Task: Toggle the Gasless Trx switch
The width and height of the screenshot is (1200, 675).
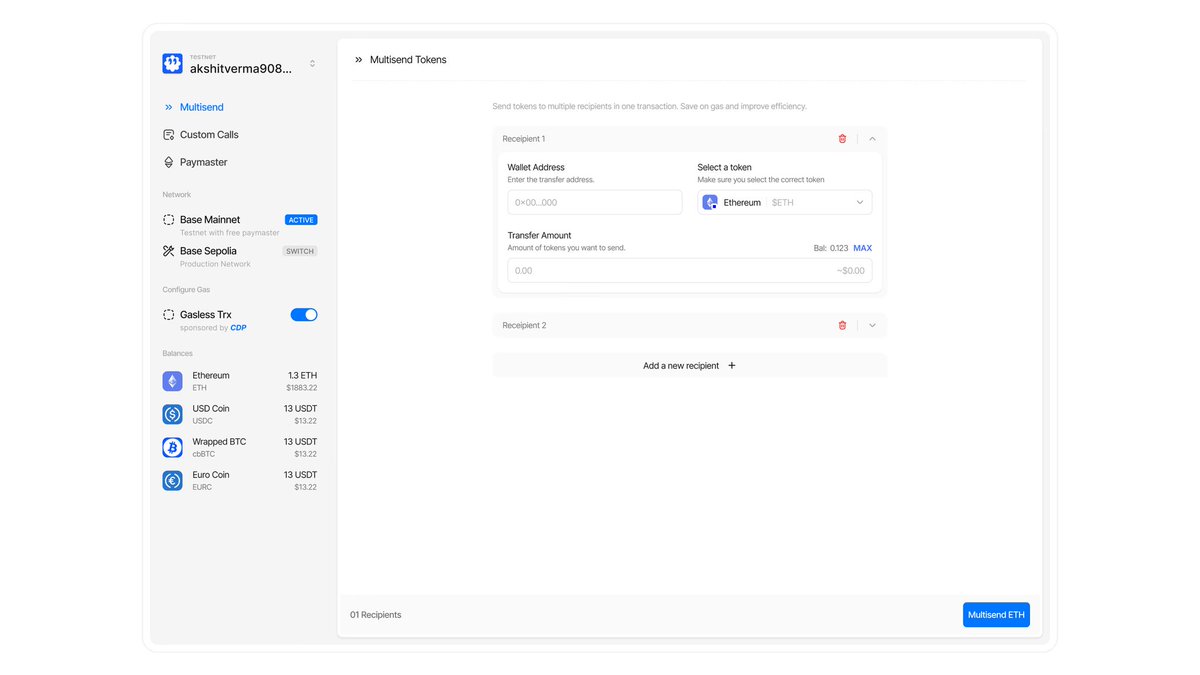Action: tap(304, 315)
